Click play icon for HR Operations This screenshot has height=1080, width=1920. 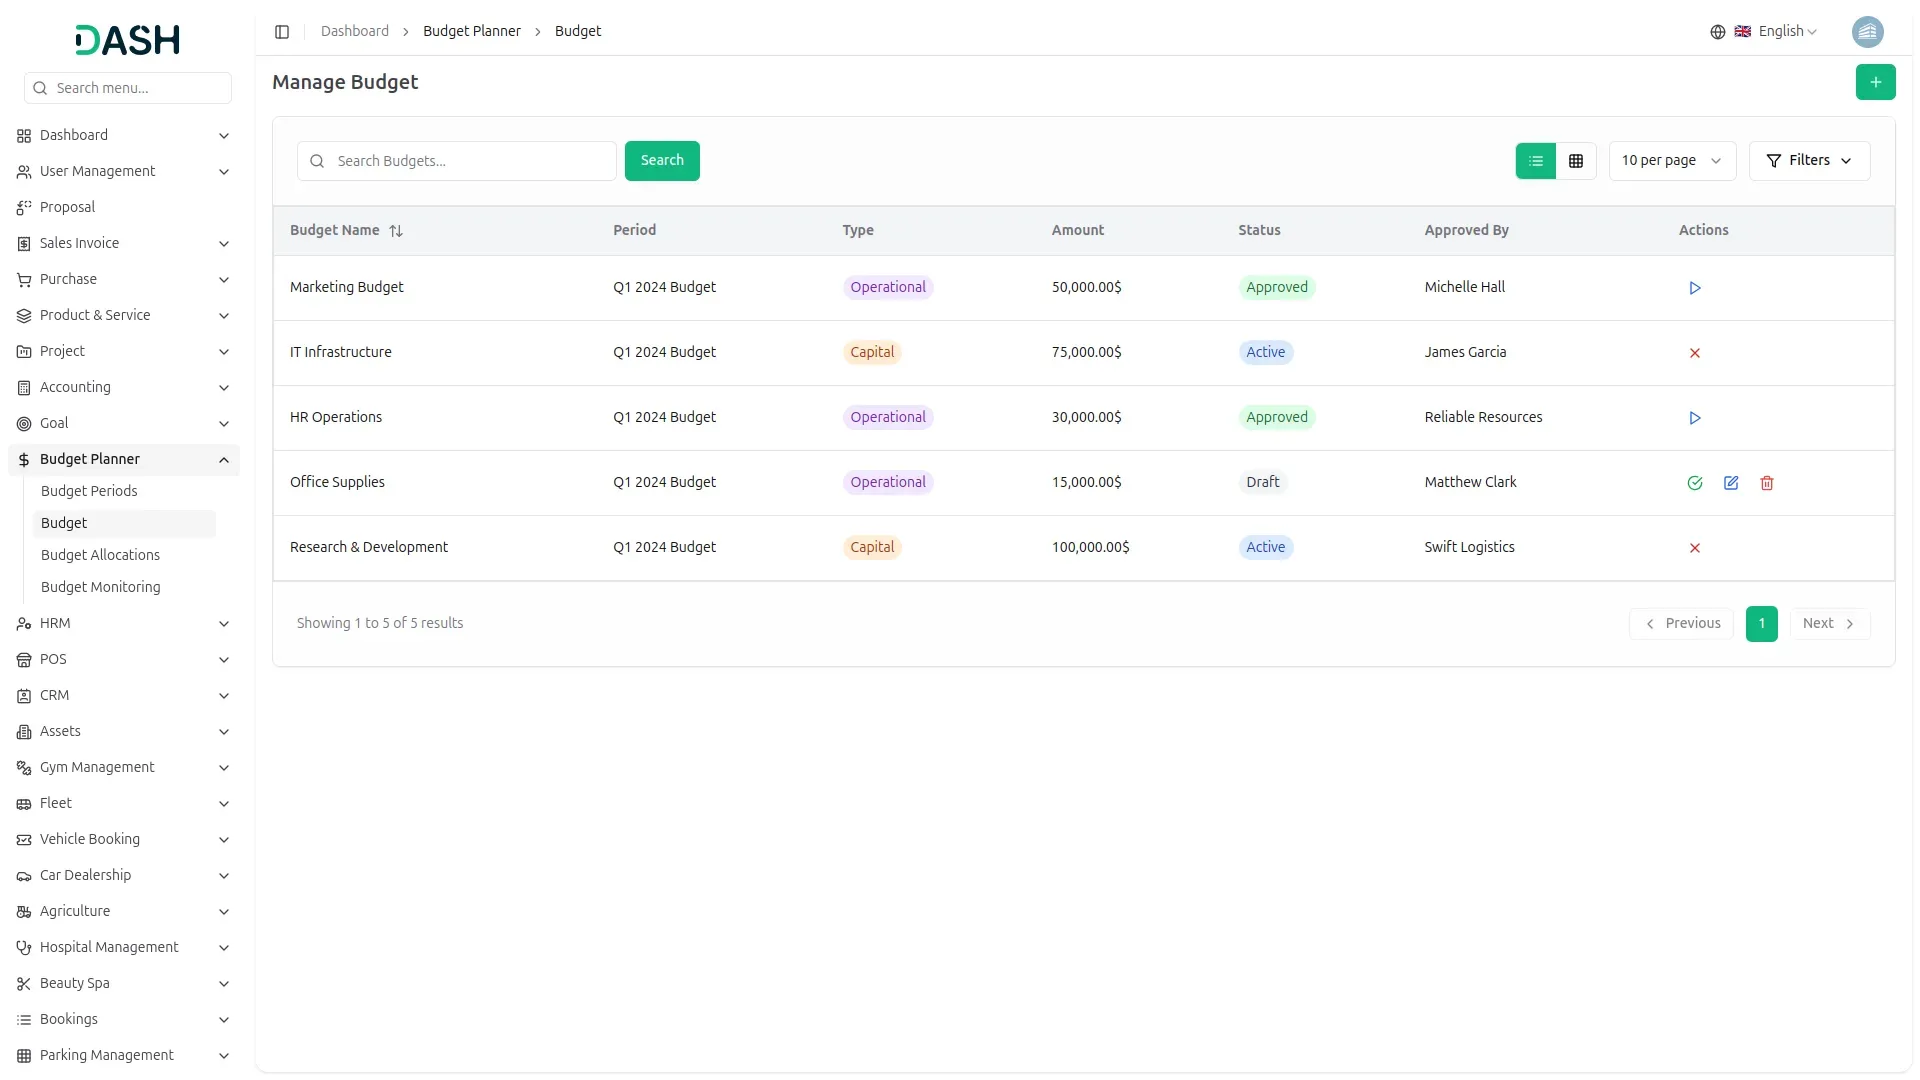coord(1694,418)
